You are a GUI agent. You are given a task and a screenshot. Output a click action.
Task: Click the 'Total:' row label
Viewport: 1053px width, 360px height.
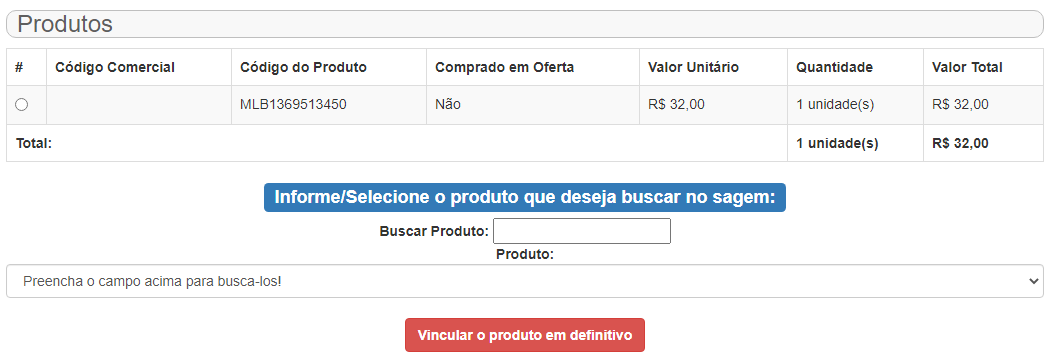pyautogui.click(x=34, y=143)
